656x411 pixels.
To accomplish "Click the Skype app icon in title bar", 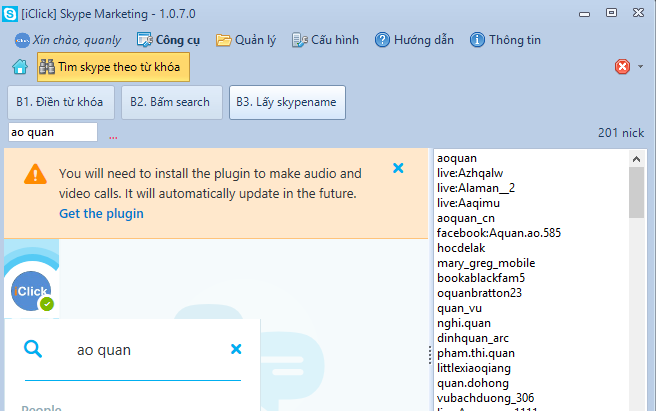I will [x=10, y=14].
